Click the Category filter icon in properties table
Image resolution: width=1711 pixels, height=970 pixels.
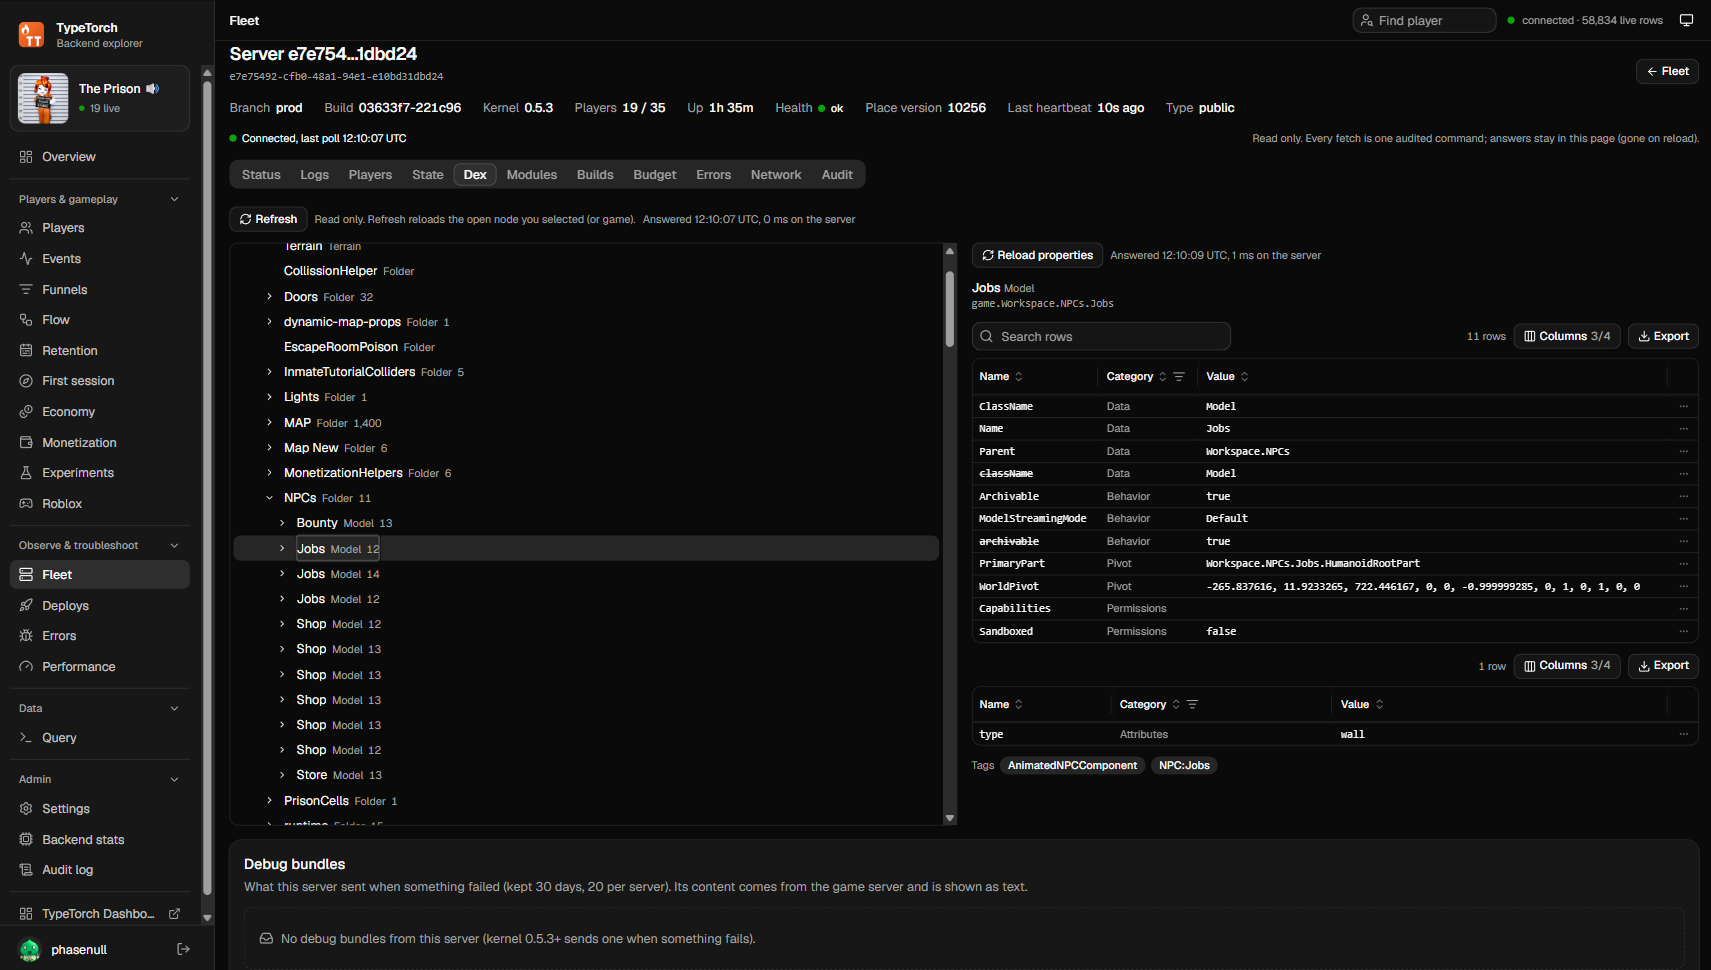coord(1179,377)
